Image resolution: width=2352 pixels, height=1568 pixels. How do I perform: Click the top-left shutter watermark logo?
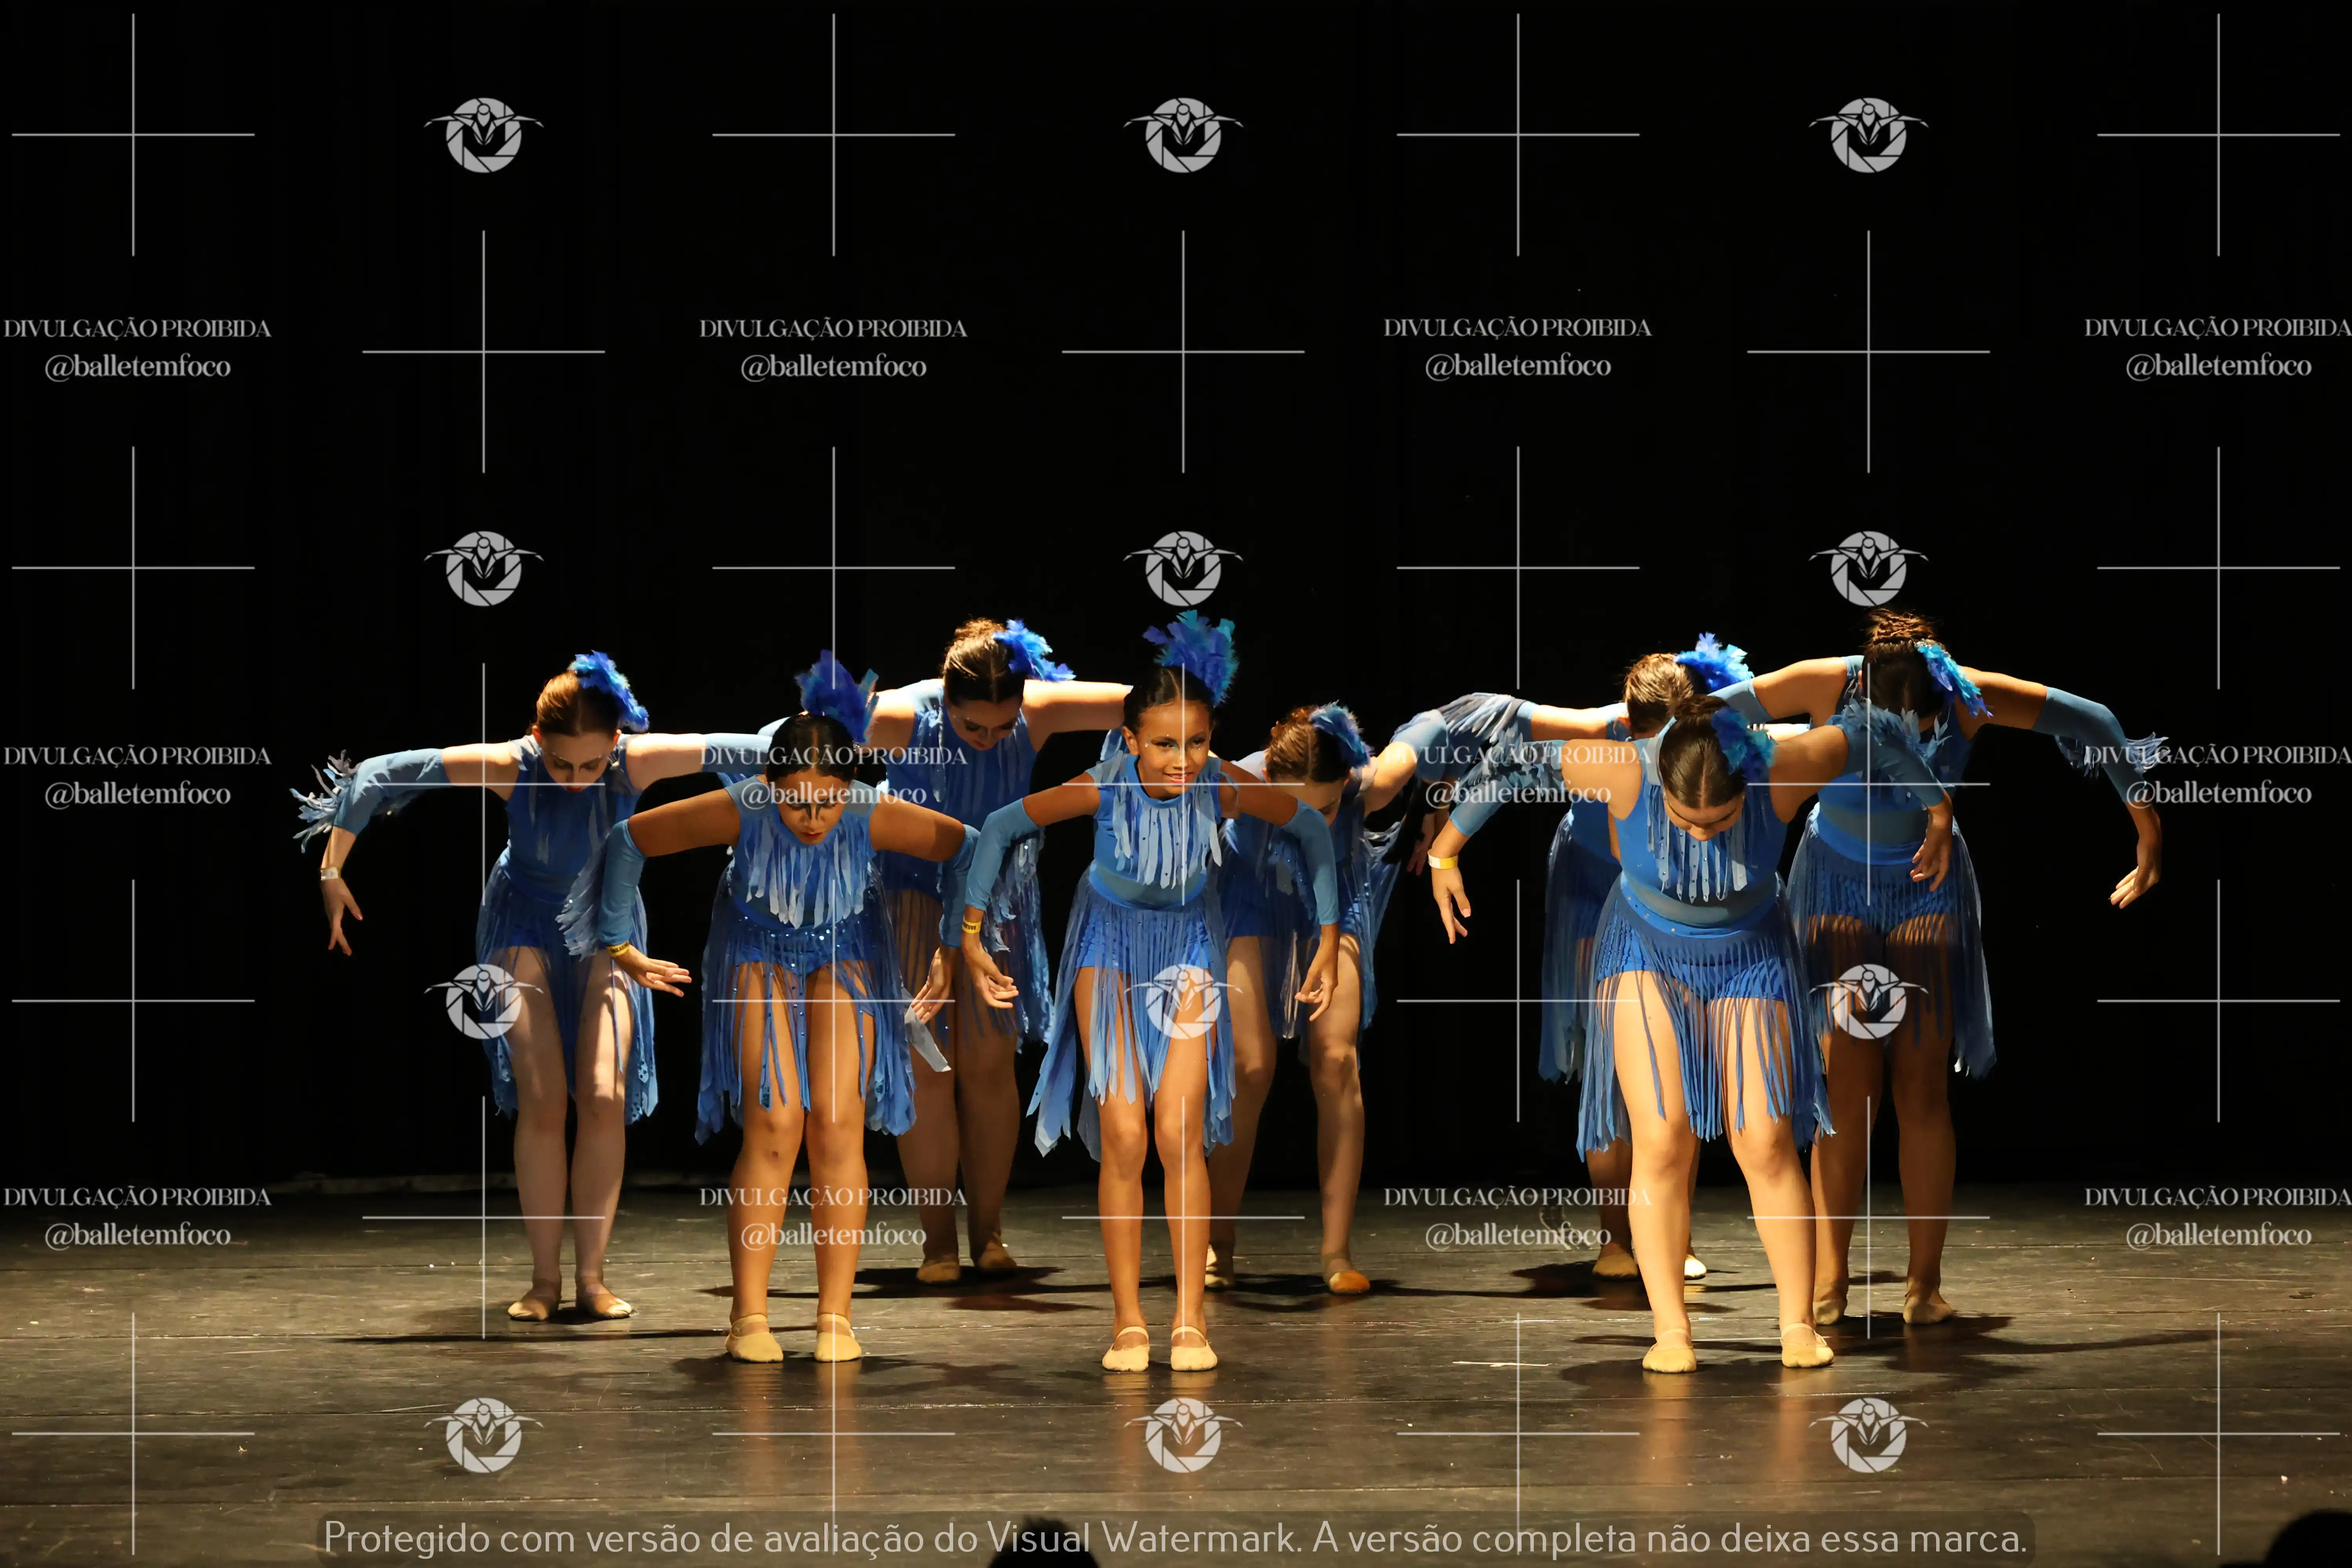click(x=483, y=135)
